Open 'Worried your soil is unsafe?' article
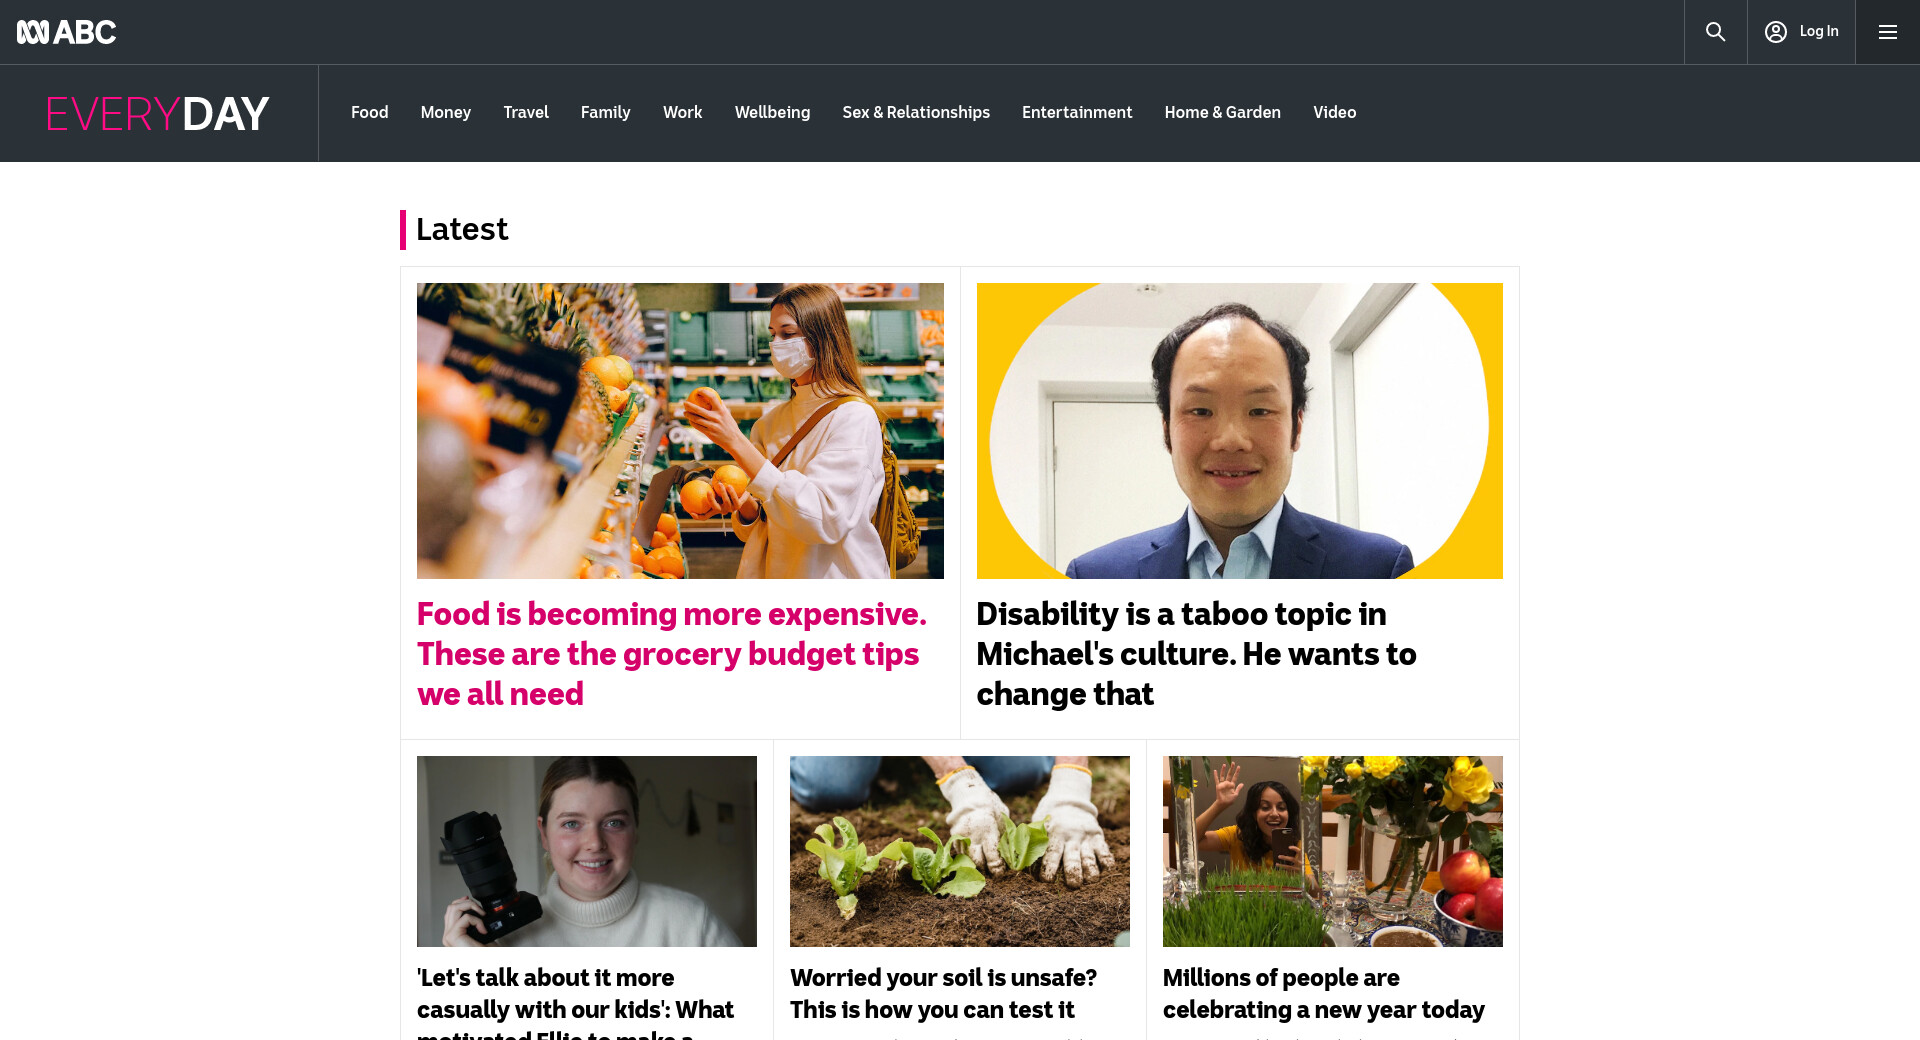The width and height of the screenshot is (1920, 1040). (x=943, y=994)
